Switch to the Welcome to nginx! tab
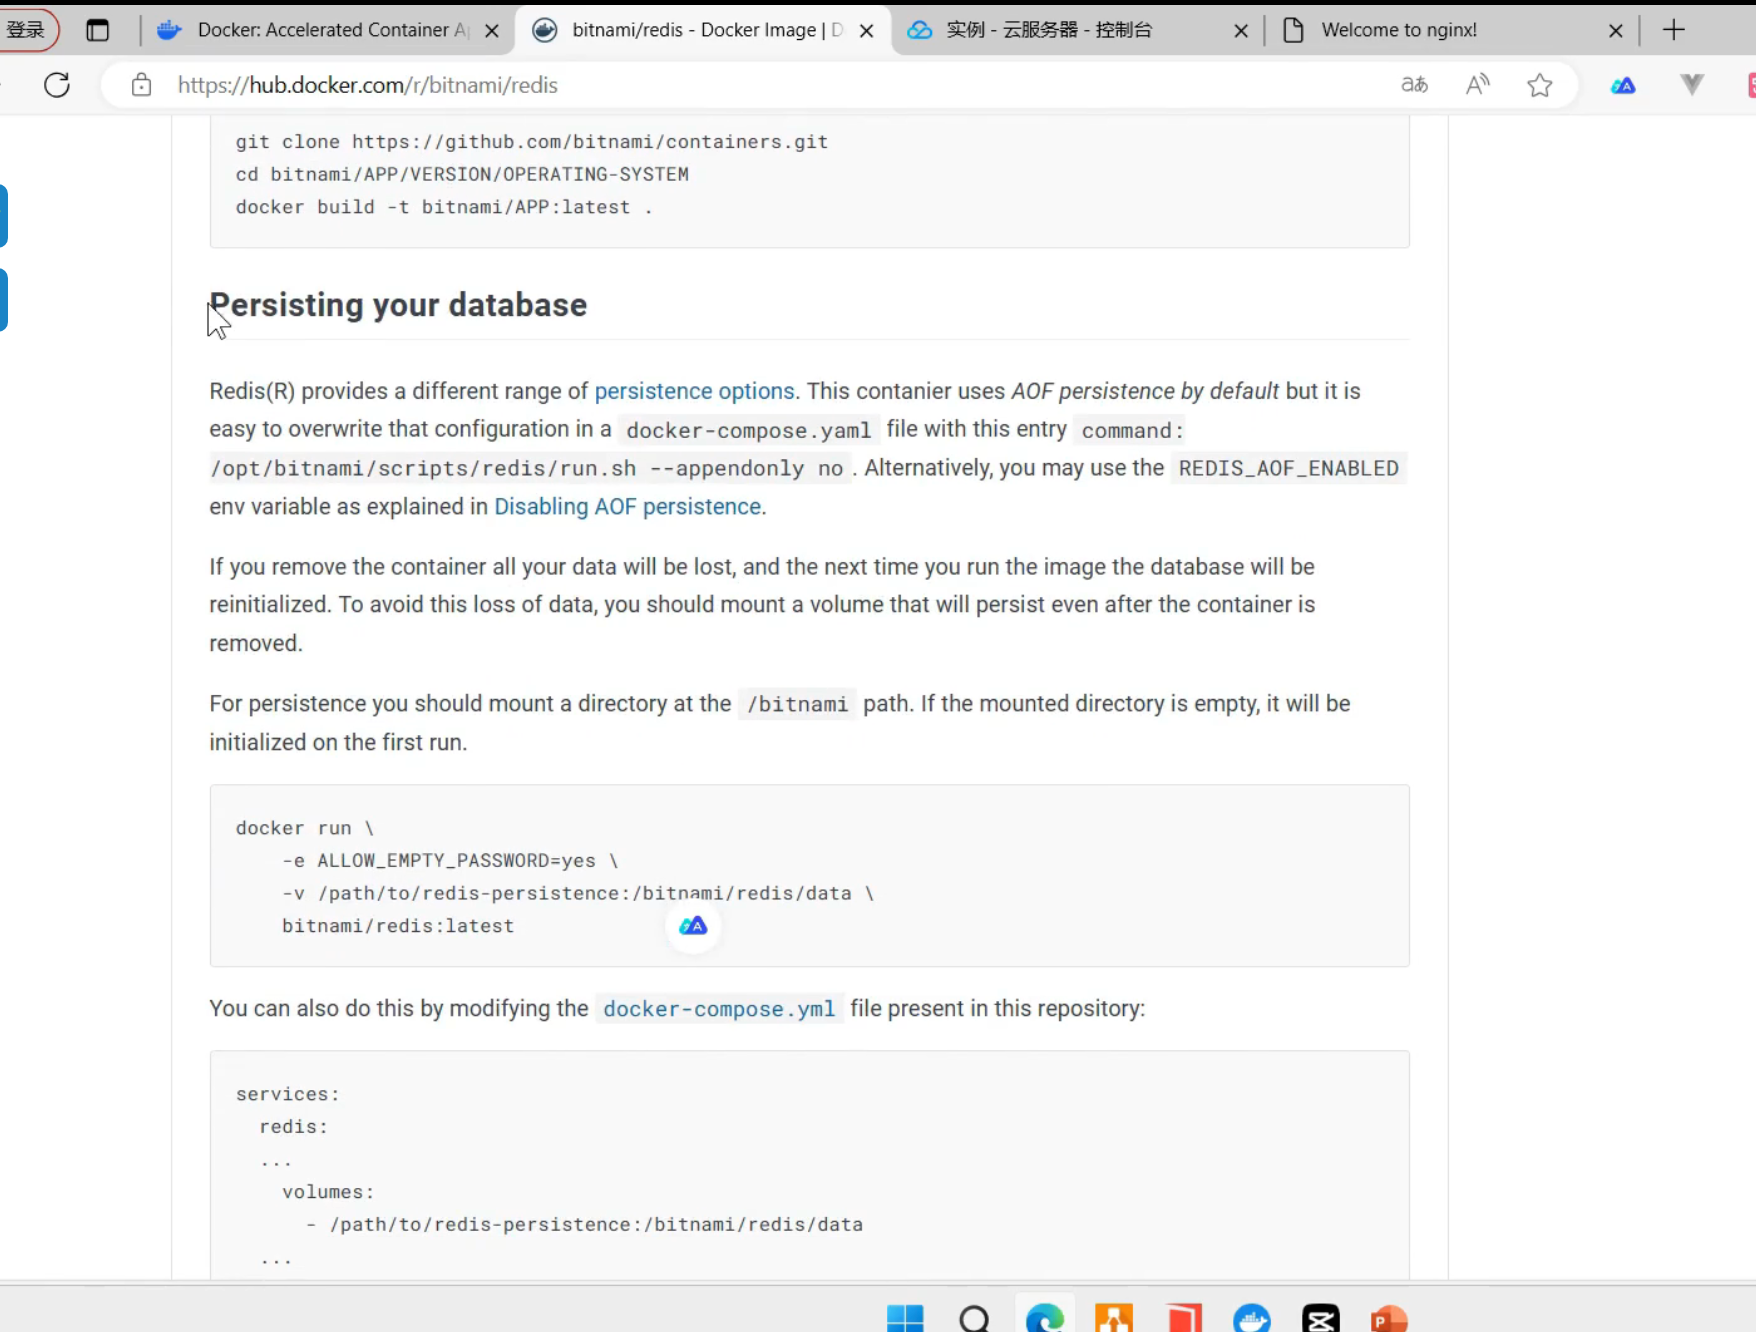Image resolution: width=1756 pixels, height=1332 pixels. 1452,30
